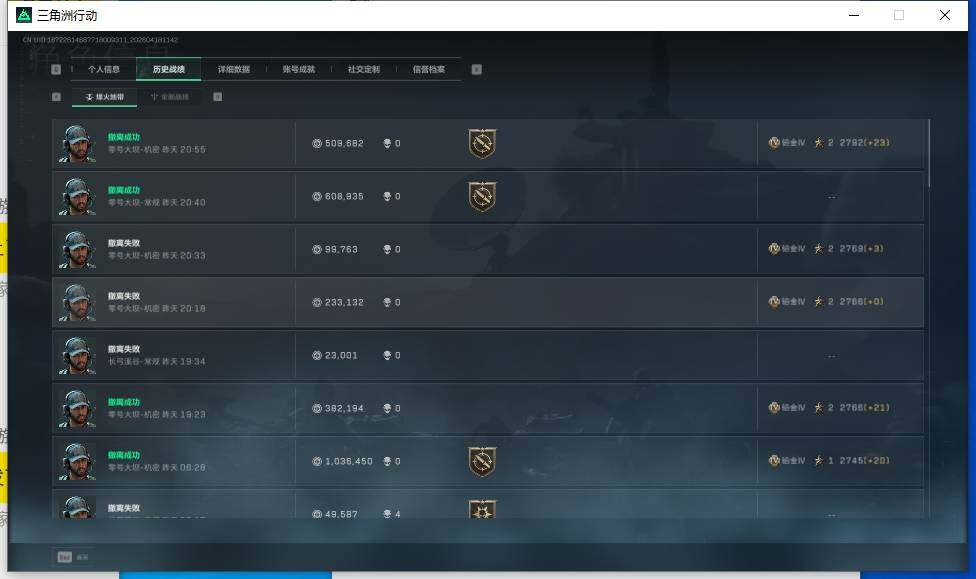Open the 账号成就 tab
Screen dimensions: 976x579
click(299, 69)
